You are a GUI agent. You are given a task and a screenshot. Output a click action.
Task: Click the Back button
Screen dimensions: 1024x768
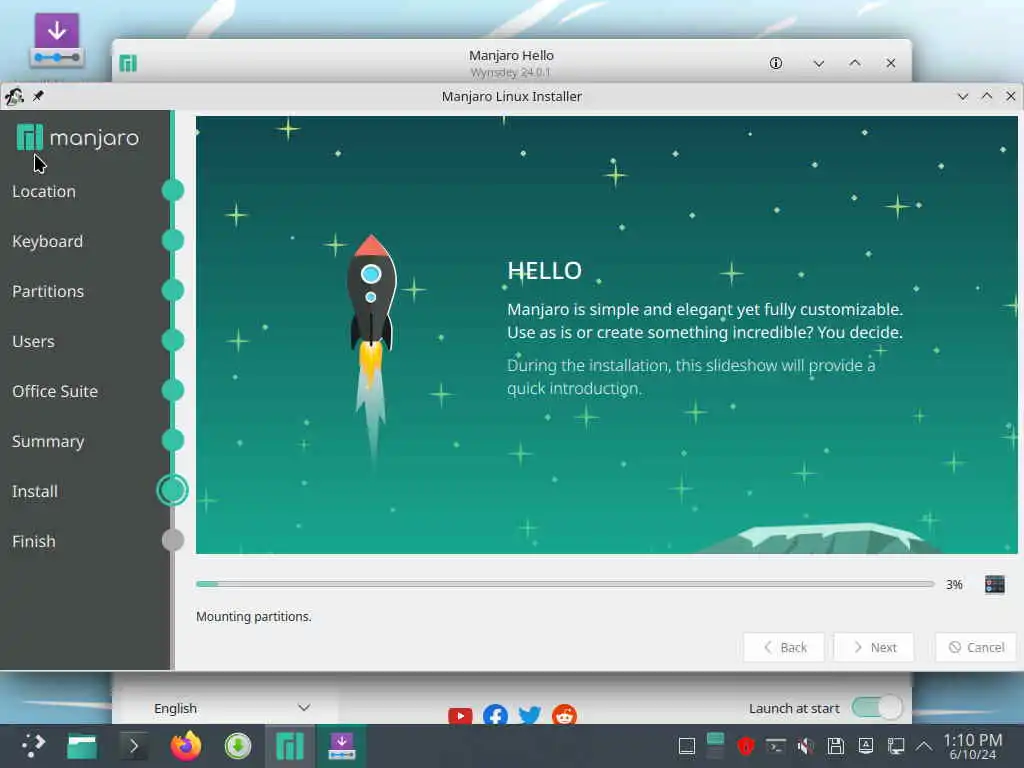point(784,647)
